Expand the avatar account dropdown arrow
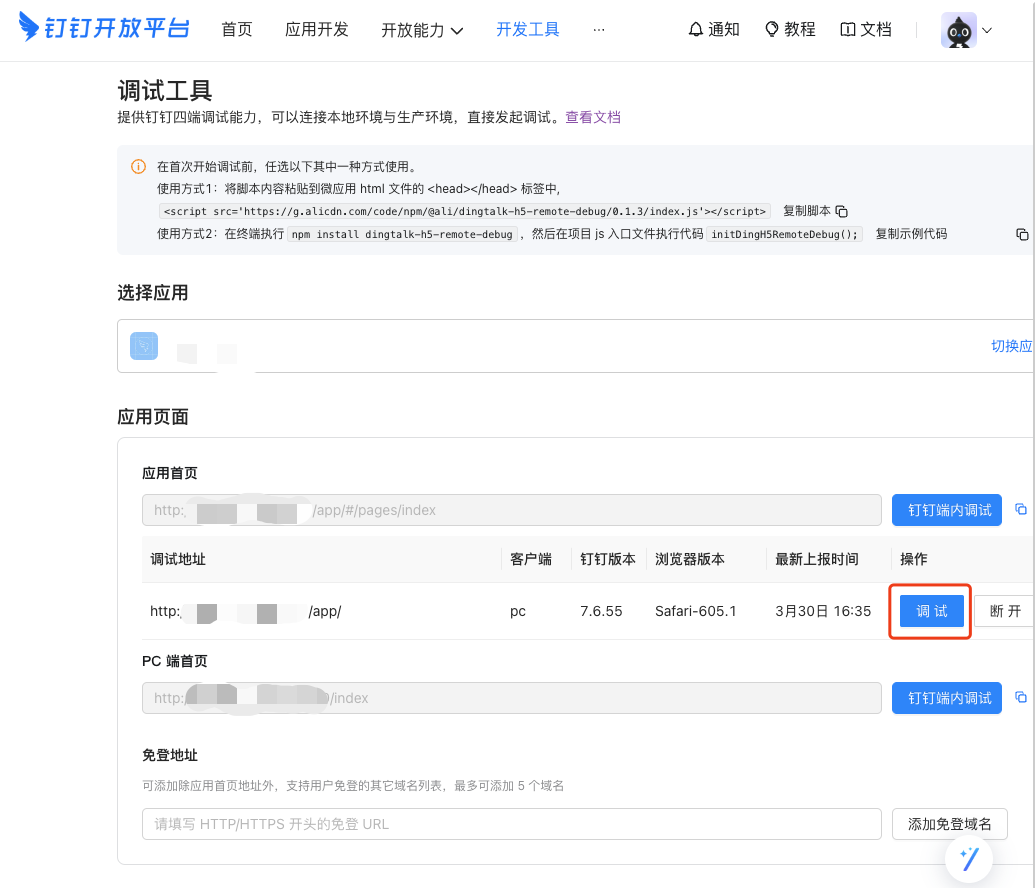The height and width of the screenshot is (888, 1035). pos(987,30)
